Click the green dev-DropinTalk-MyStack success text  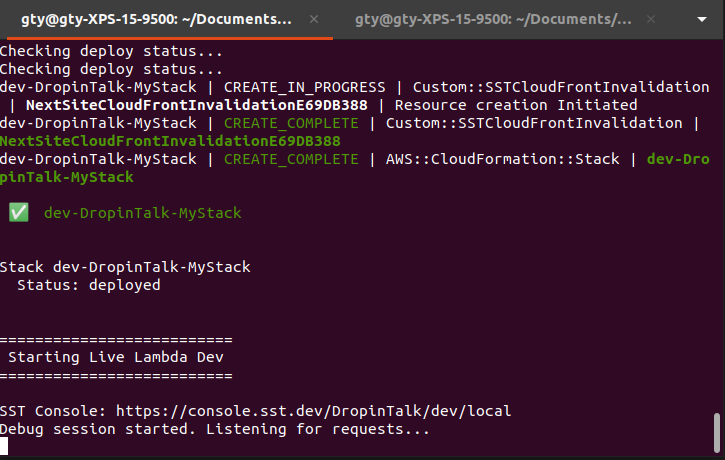[142, 213]
